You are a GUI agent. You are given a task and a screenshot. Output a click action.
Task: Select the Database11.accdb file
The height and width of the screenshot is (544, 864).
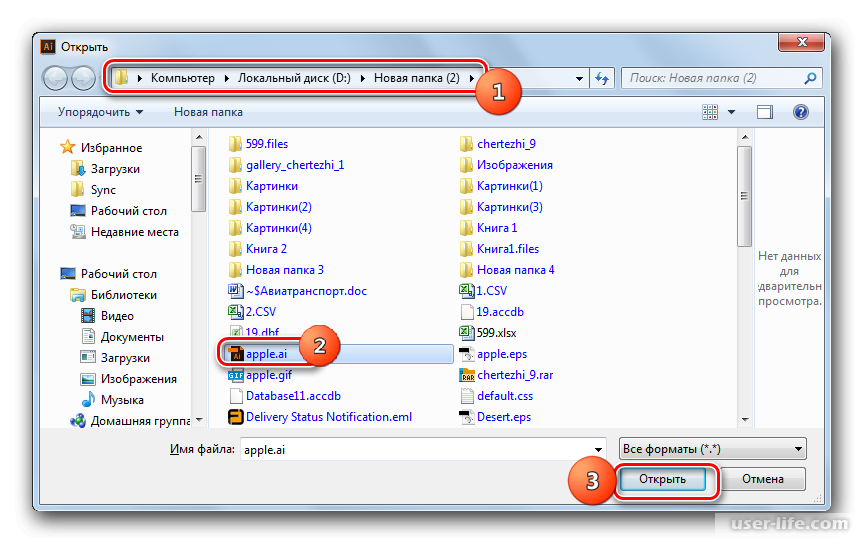pos(293,396)
